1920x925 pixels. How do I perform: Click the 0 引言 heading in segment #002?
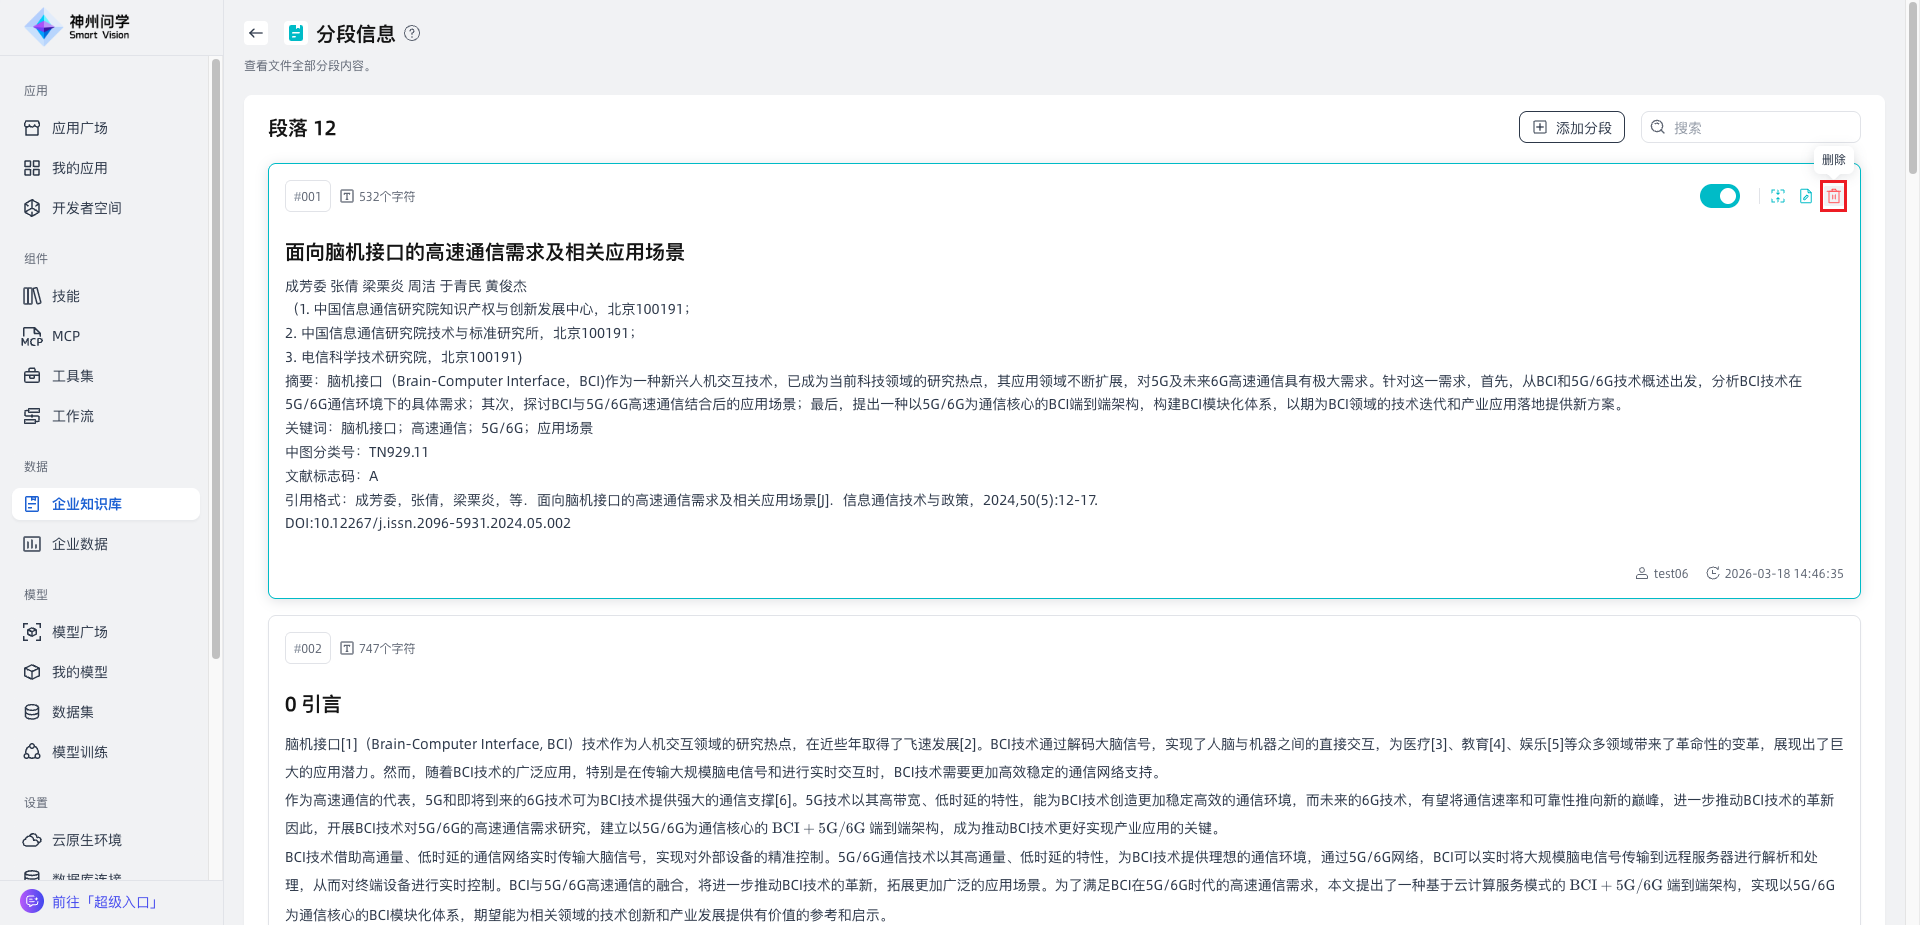click(313, 704)
